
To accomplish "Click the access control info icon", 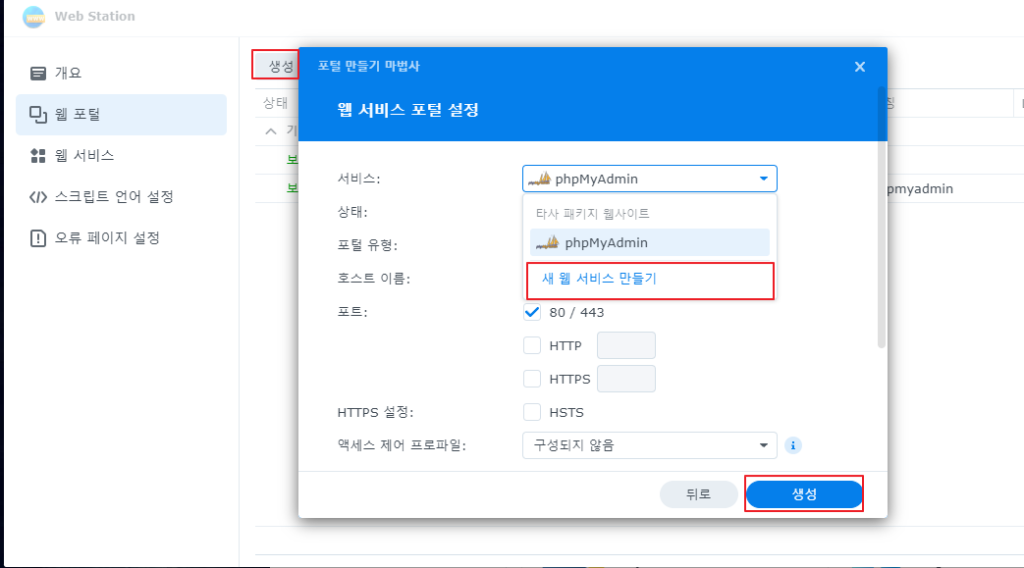I will [x=793, y=445].
